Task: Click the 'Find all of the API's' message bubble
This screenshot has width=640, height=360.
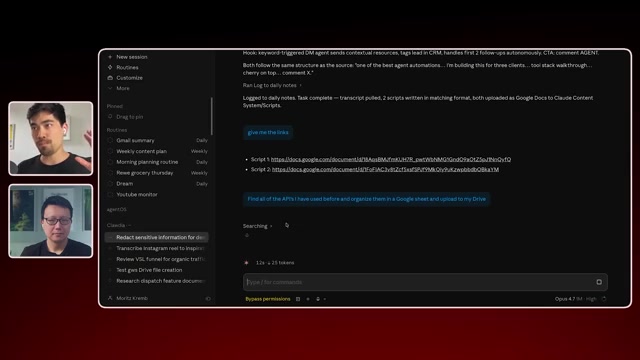Action: coord(366,199)
